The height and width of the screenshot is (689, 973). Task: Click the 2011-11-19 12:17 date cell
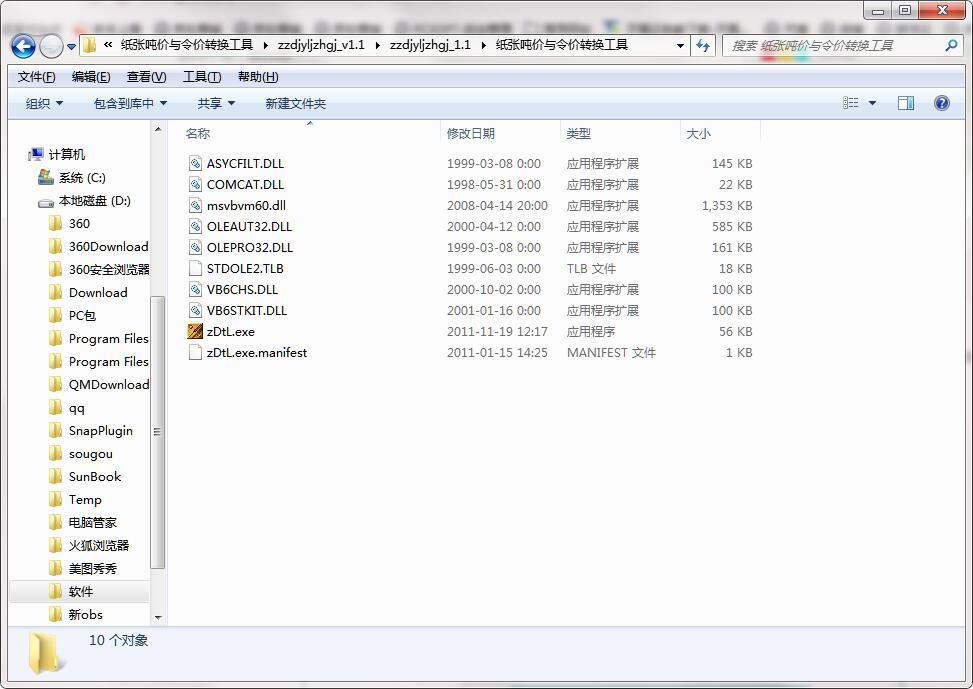[497, 331]
